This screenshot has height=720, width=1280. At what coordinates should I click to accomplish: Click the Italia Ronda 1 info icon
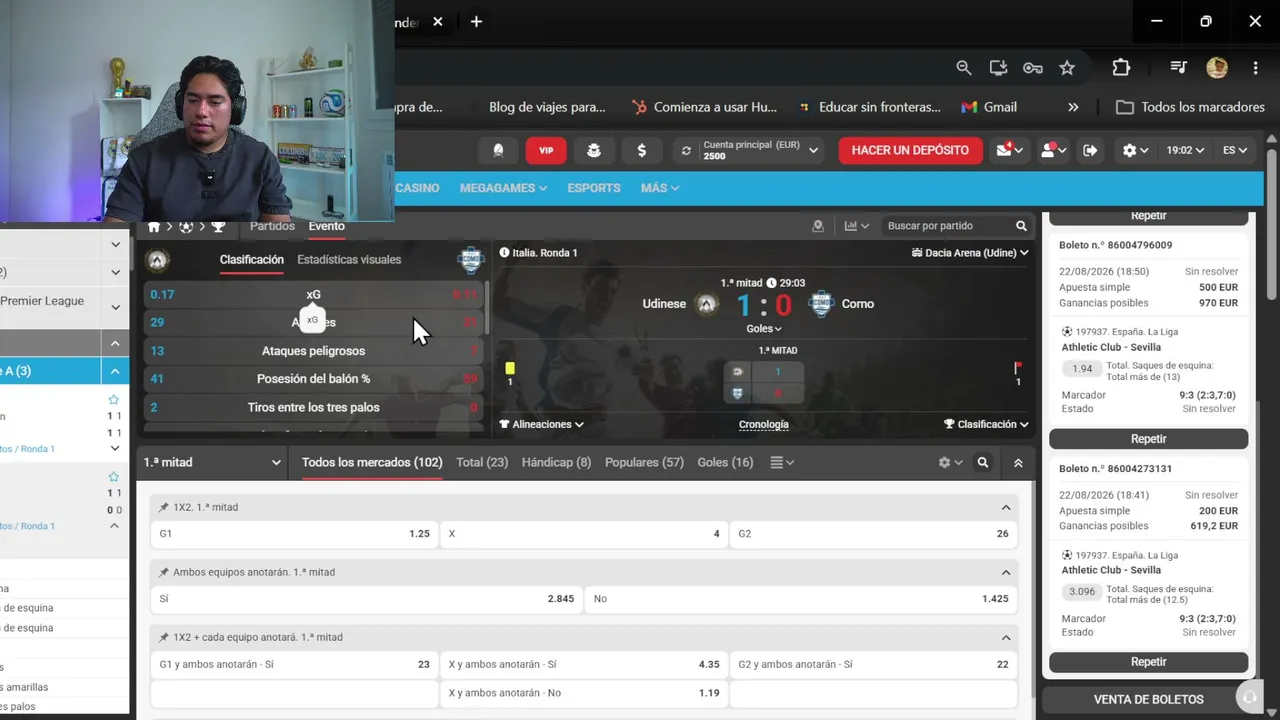point(504,253)
